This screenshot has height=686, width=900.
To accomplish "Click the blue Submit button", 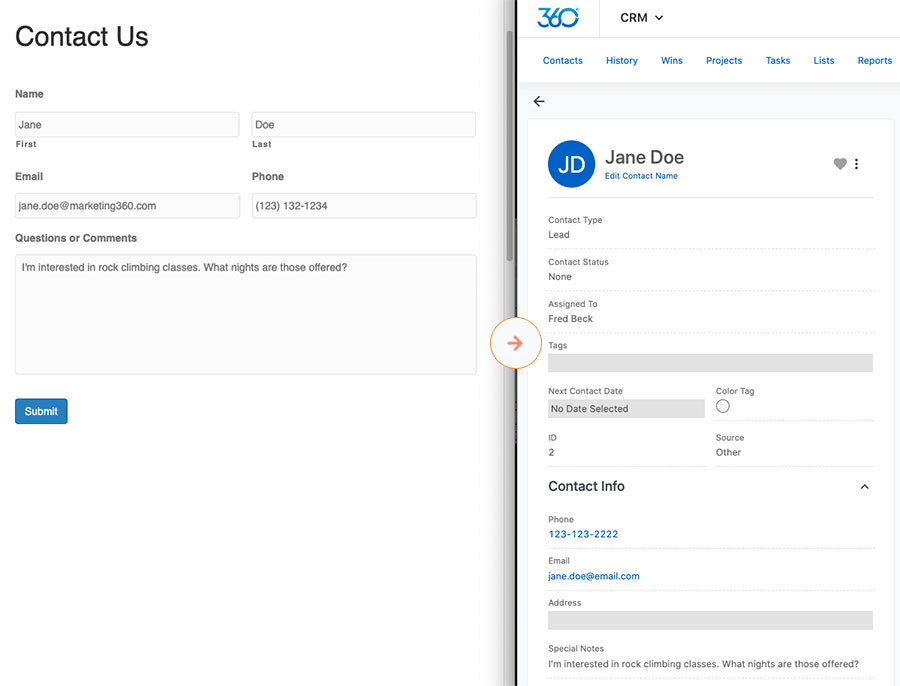I will [x=41, y=411].
